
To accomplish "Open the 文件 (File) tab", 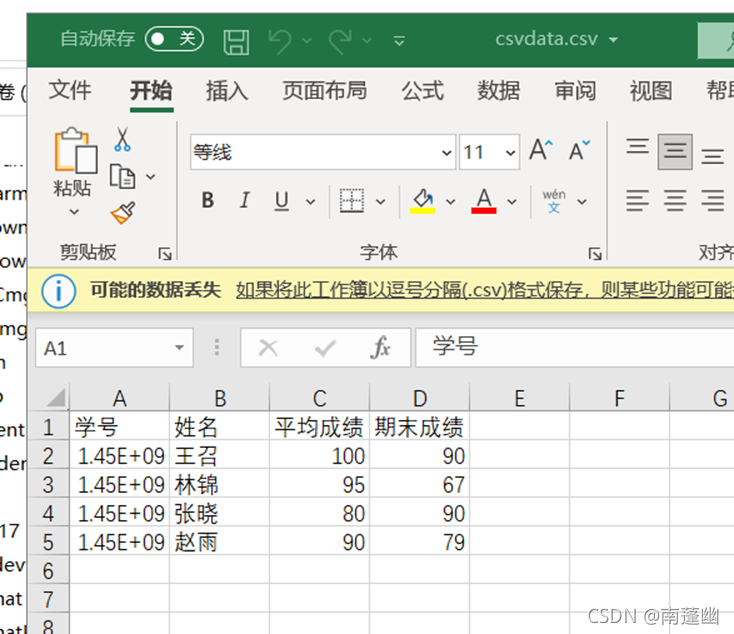I will [x=70, y=90].
